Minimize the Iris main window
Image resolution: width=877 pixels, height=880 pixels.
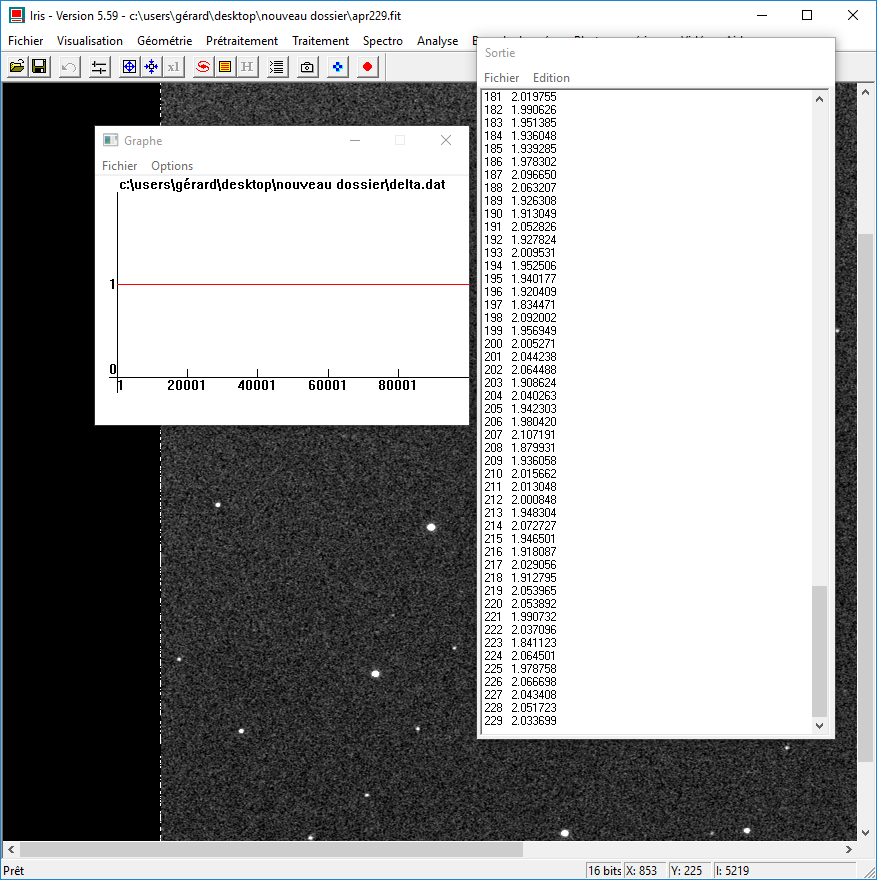pos(761,15)
